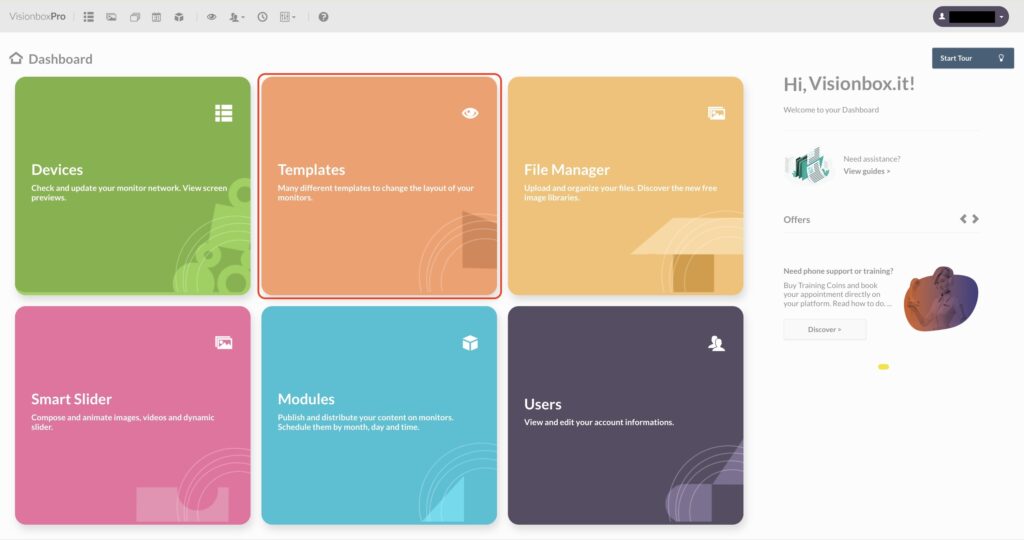Open the file manager image icon in the toolbar
This screenshot has height=540, width=1024.
(112, 17)
